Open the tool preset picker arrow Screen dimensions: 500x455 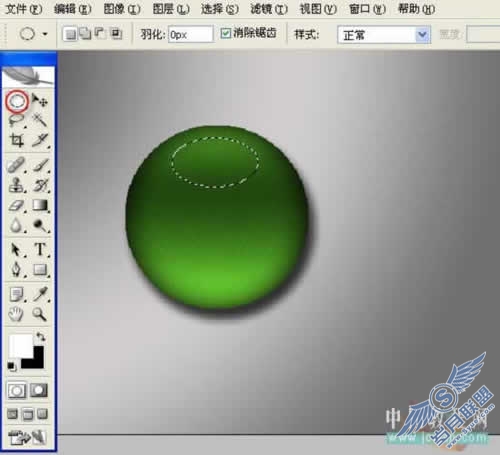point(45,34)
